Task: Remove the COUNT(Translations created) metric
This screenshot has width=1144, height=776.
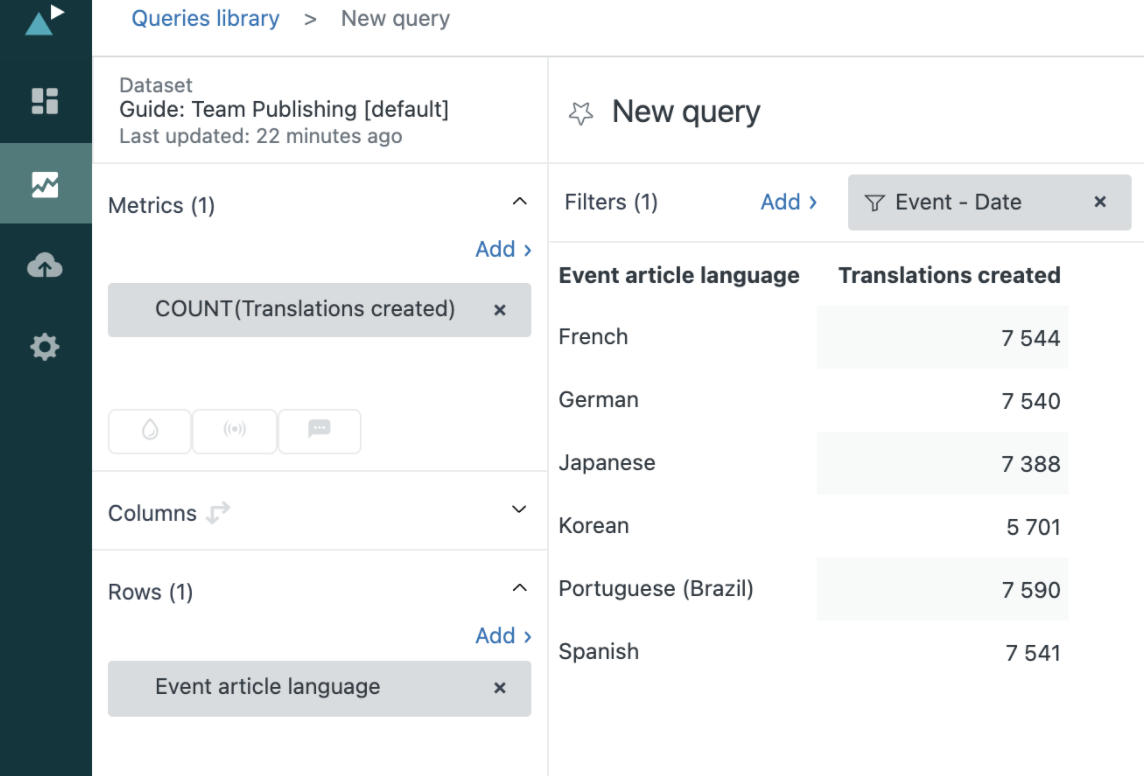Action: 500,310
